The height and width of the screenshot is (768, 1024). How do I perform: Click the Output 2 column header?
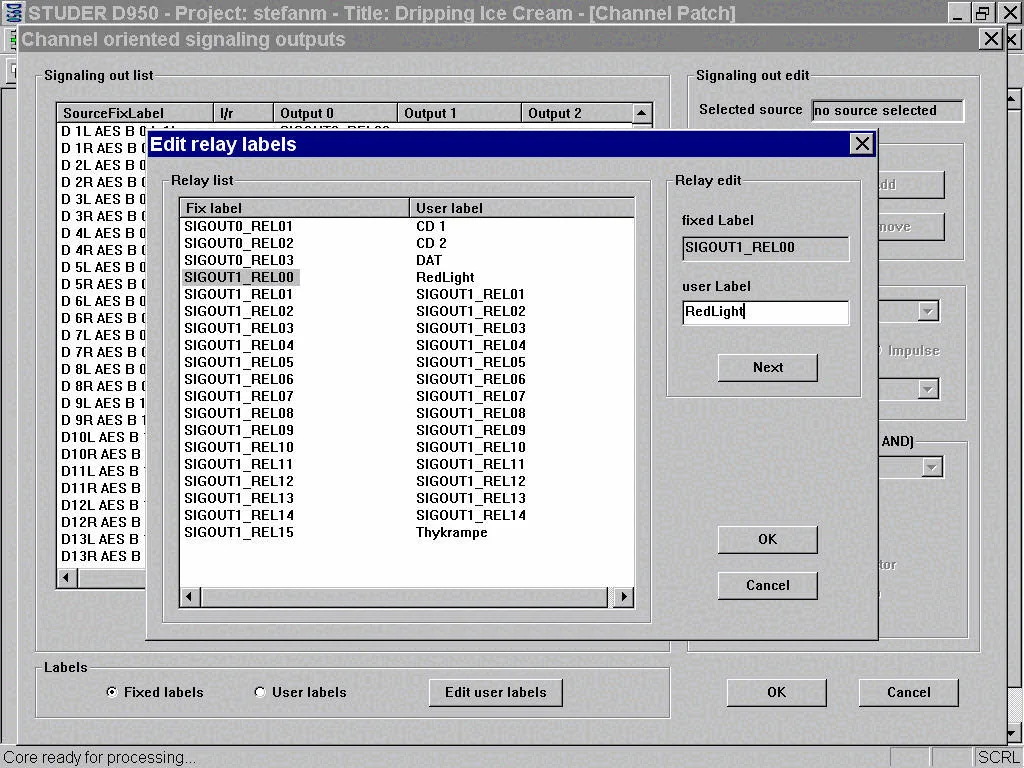point(577,113)
